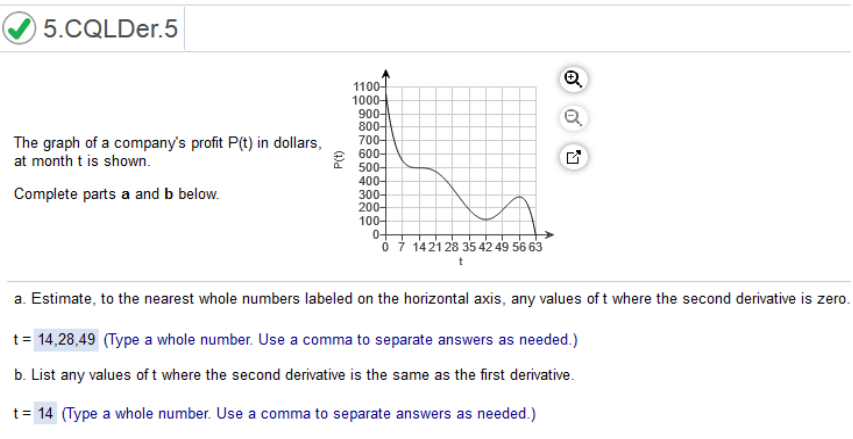Image resolution: width=853 pixels, height=439 pixels.
Task: Click the curve peak near t=56
Action: [520, 197]
